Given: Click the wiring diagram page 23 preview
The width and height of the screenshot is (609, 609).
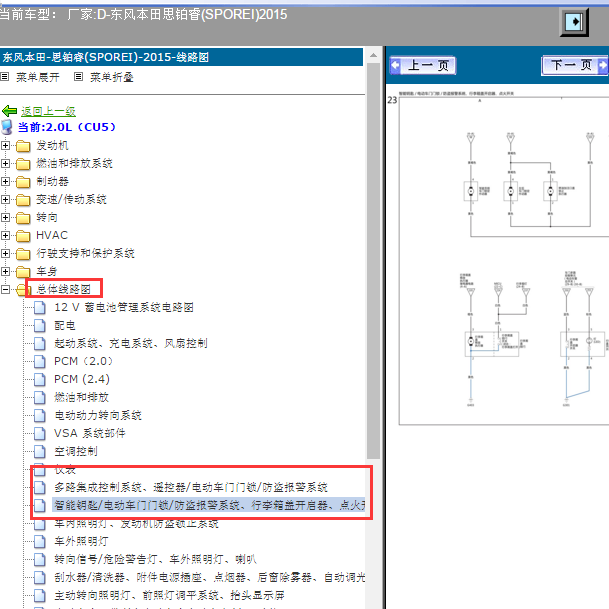Looking at the screenshot, I should pyautogui.click(x=504, y=261).
